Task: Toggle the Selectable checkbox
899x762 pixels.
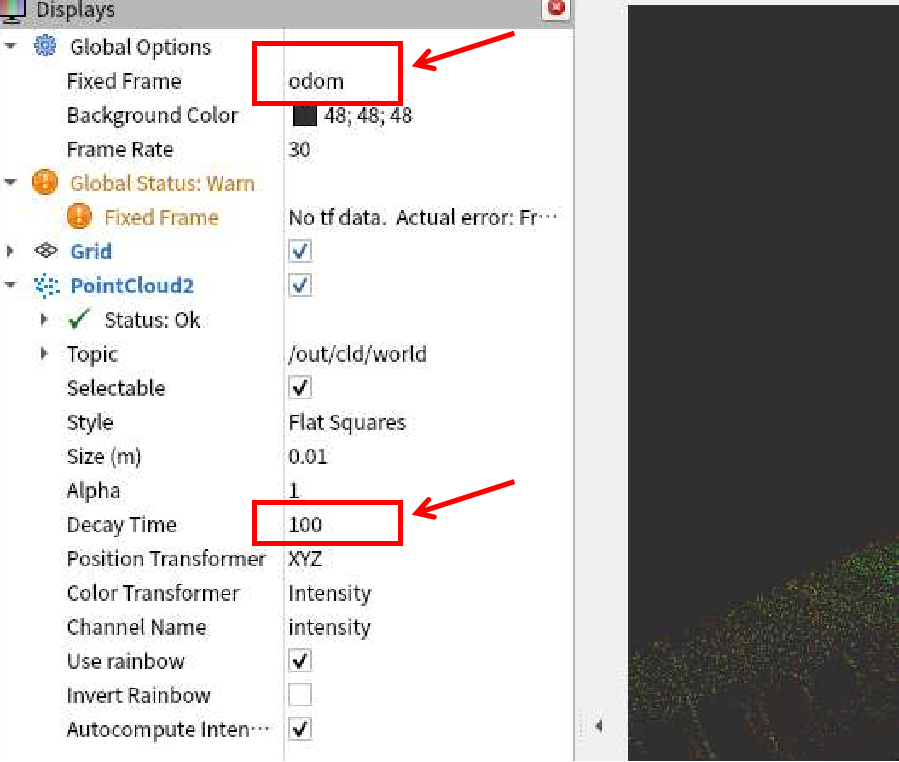Action: coord(300,388)
